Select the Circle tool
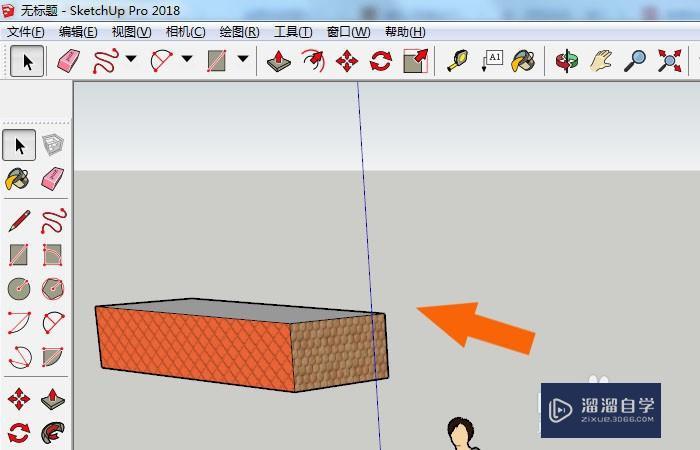The height and width of the screenshot is (450, 700). pyautogui.click(x=19, y=289)
